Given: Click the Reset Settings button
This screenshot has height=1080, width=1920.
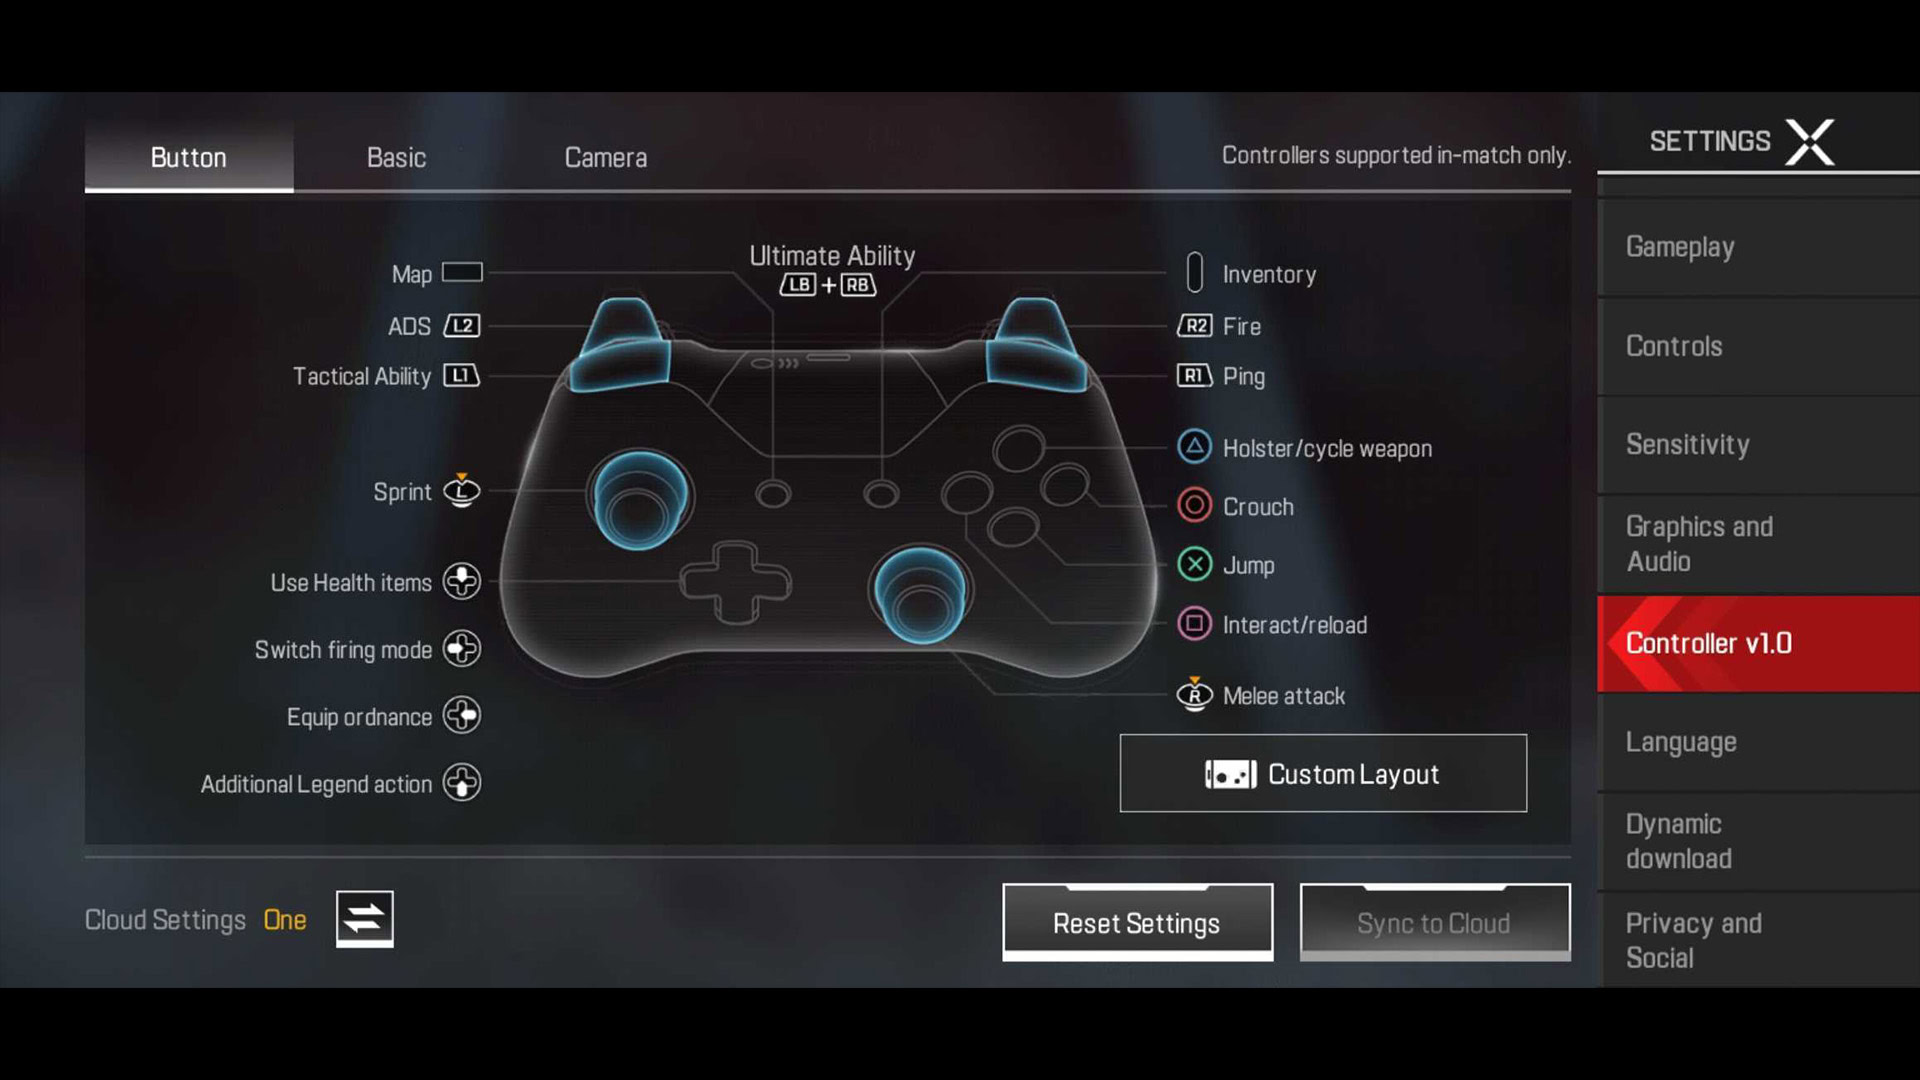Looking at the screenshot, I should click(1137, 923).
